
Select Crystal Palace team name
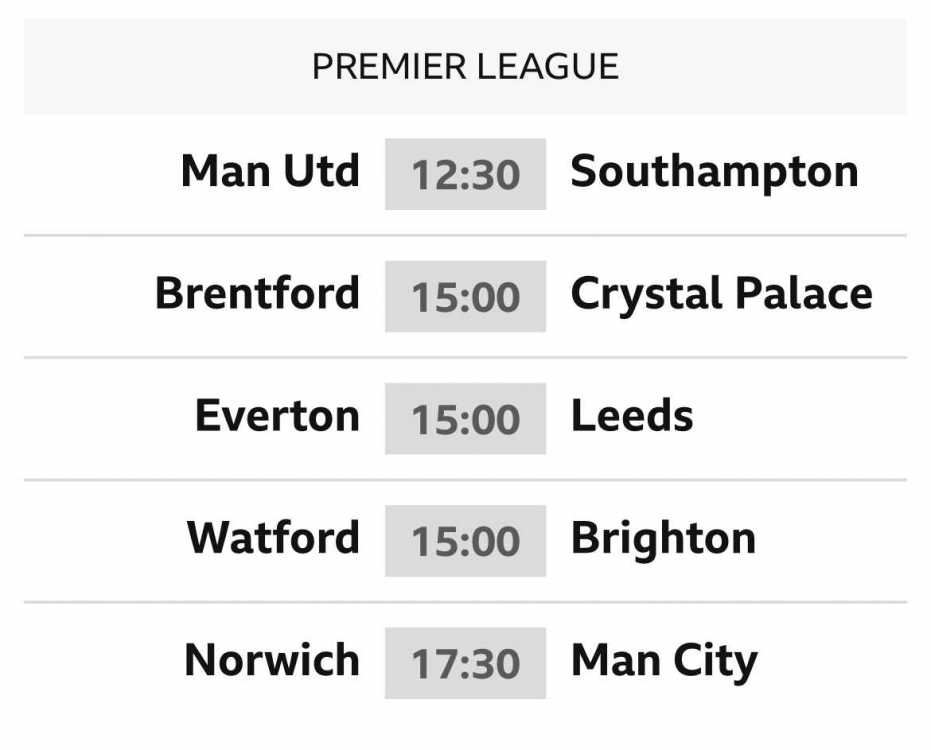point(721,295)
